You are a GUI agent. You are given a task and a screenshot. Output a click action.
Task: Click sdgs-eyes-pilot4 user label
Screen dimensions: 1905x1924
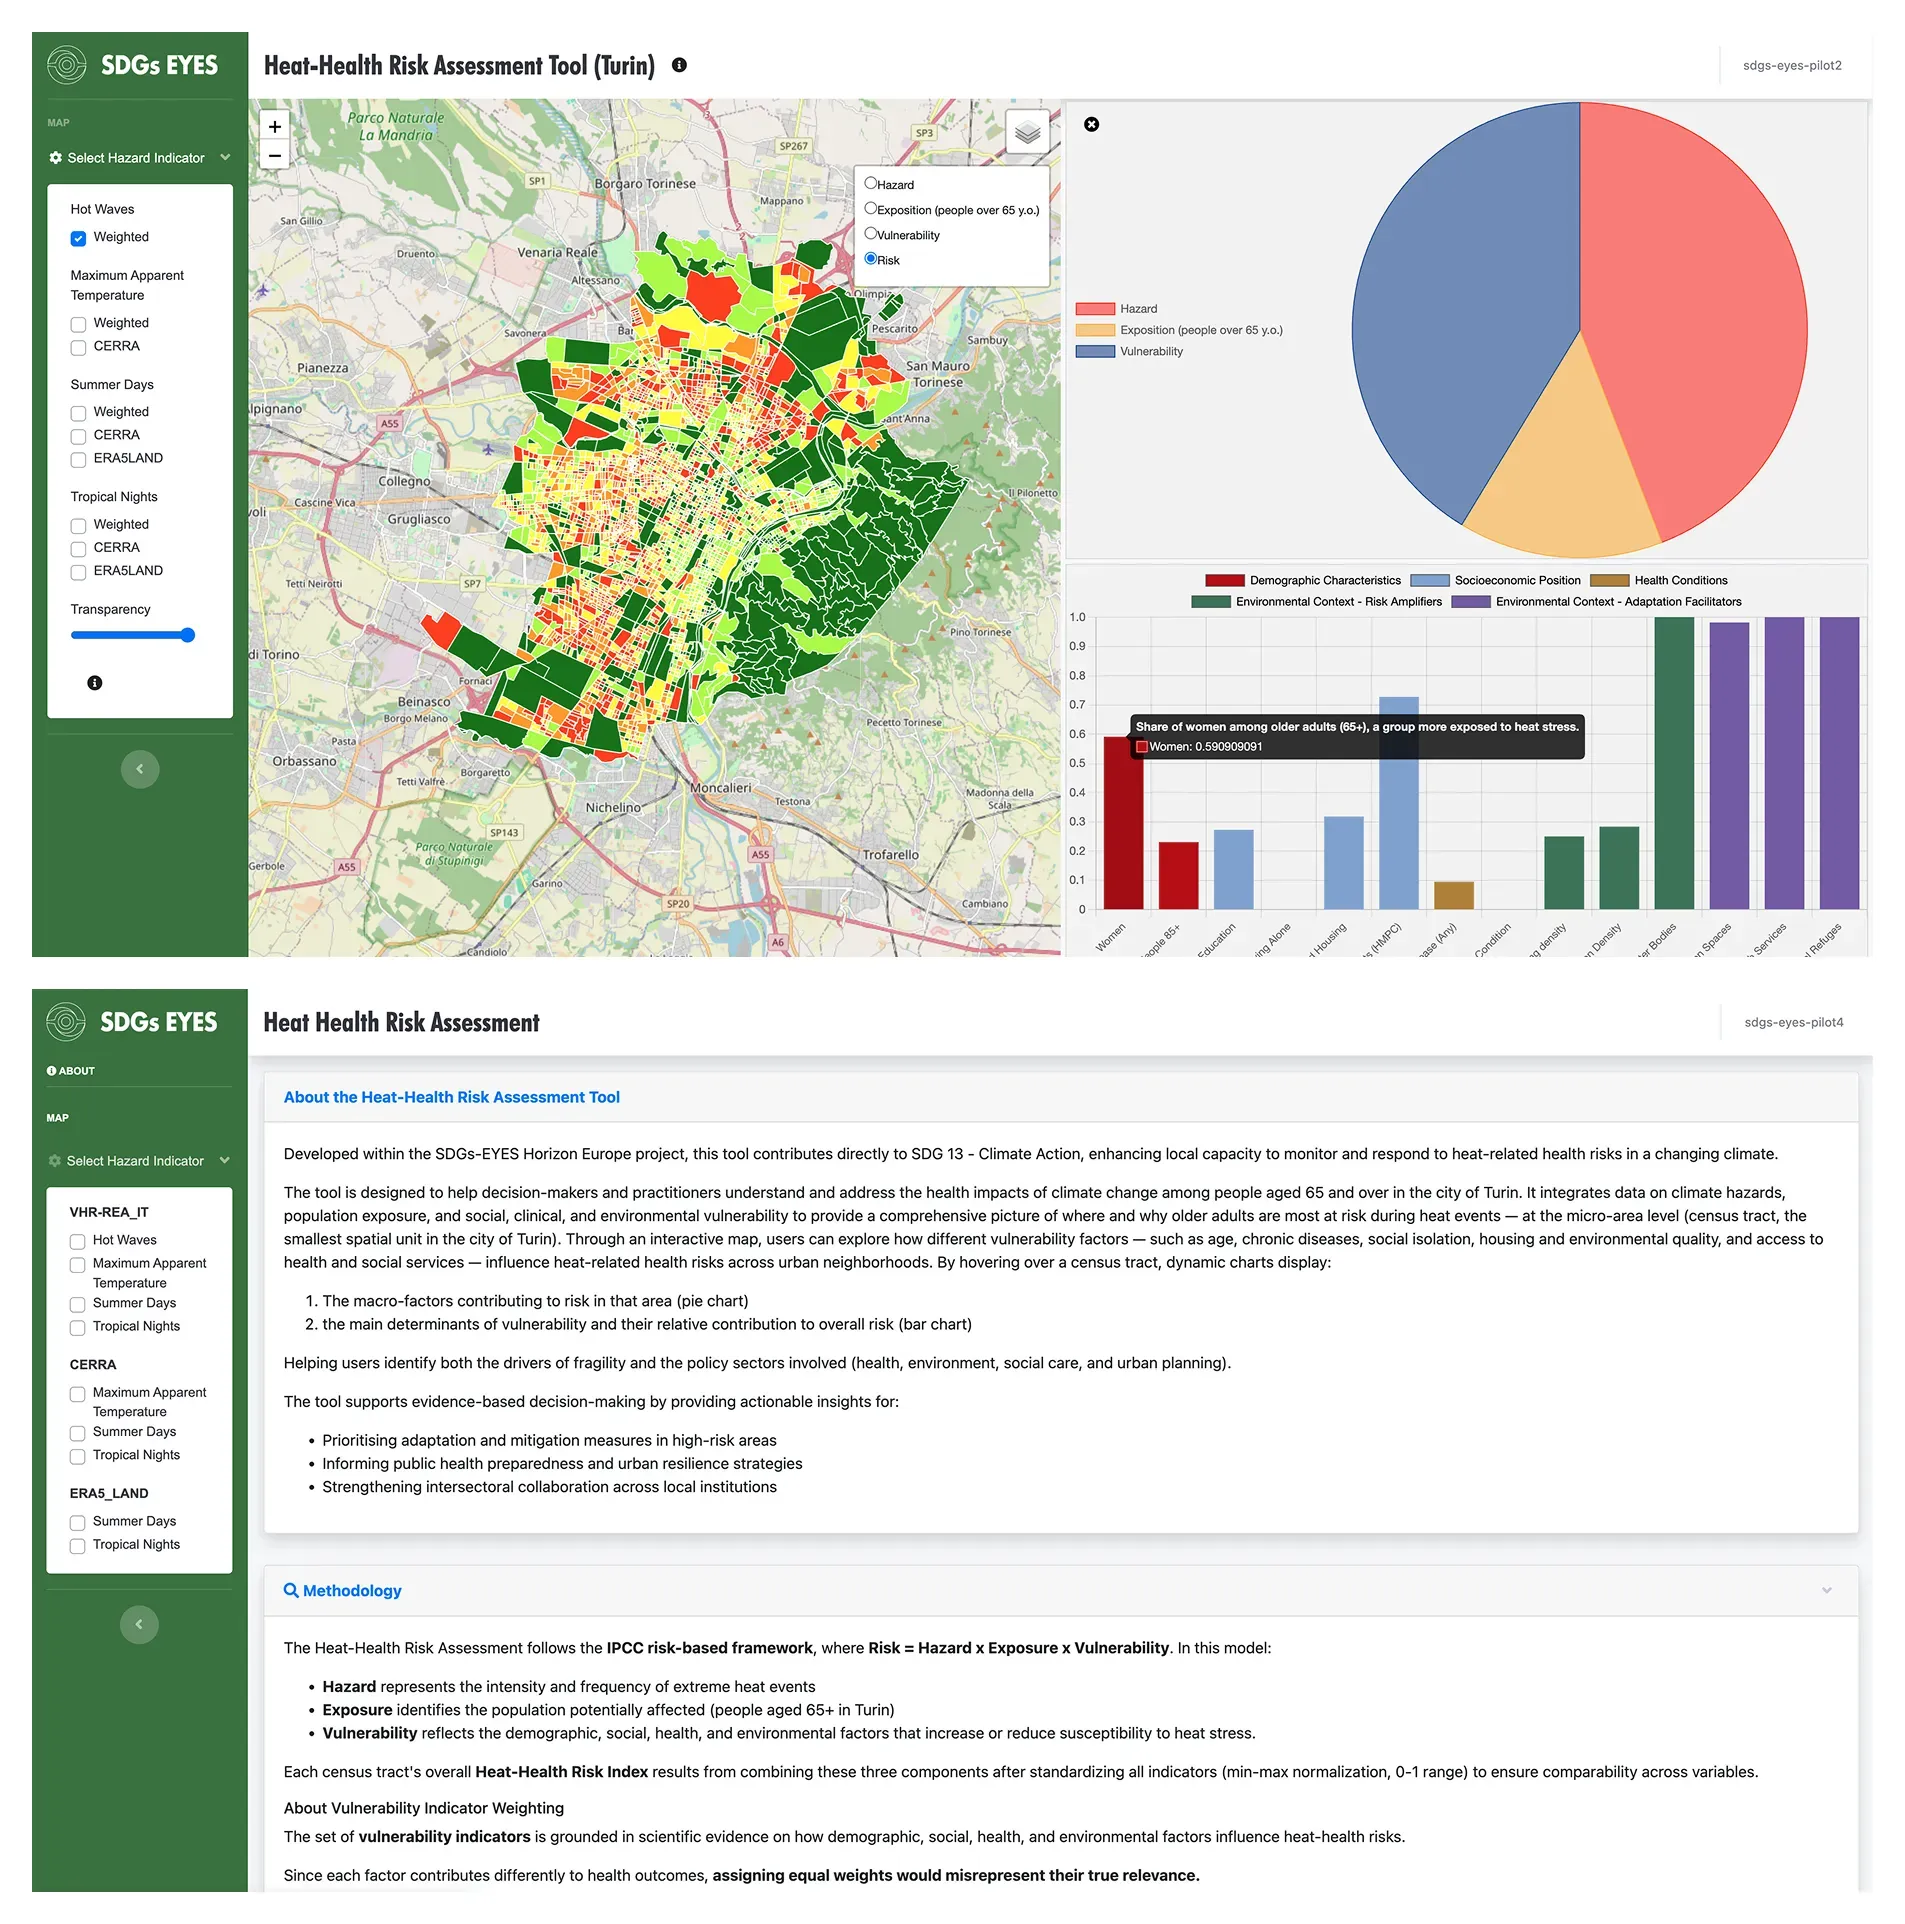(x=1794, y=1022)
